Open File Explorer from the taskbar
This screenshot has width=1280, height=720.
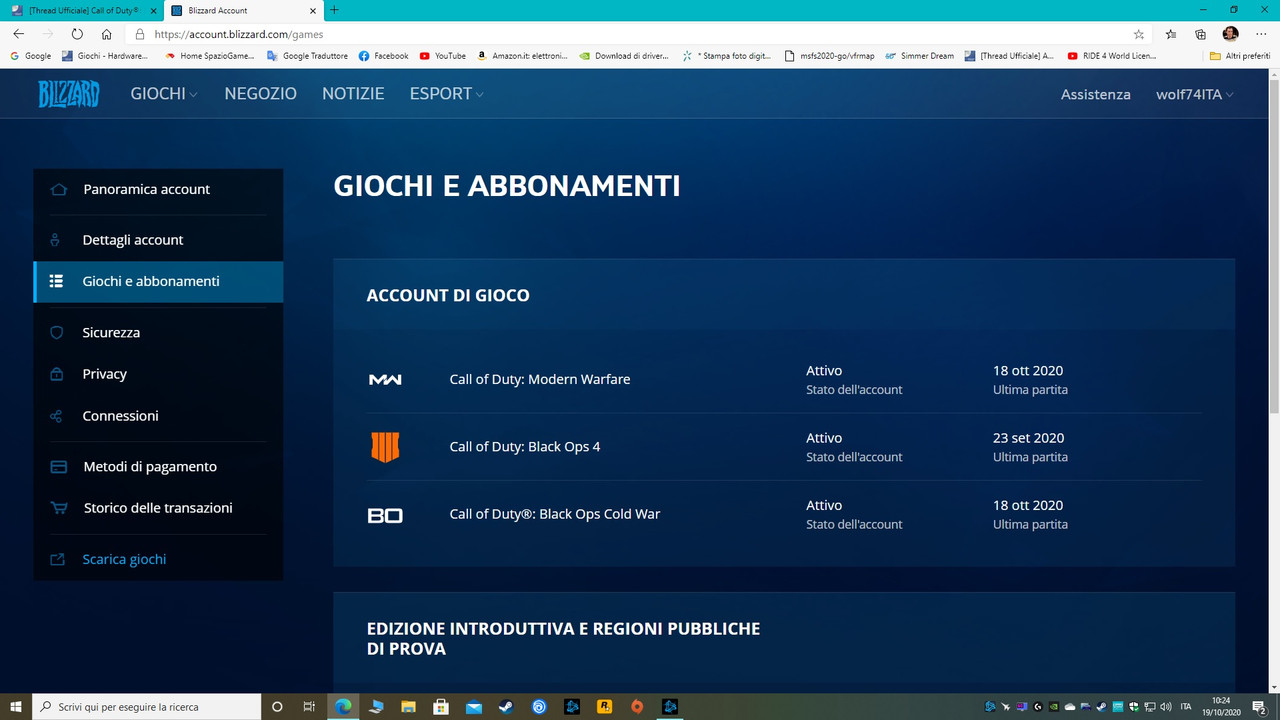408,707
